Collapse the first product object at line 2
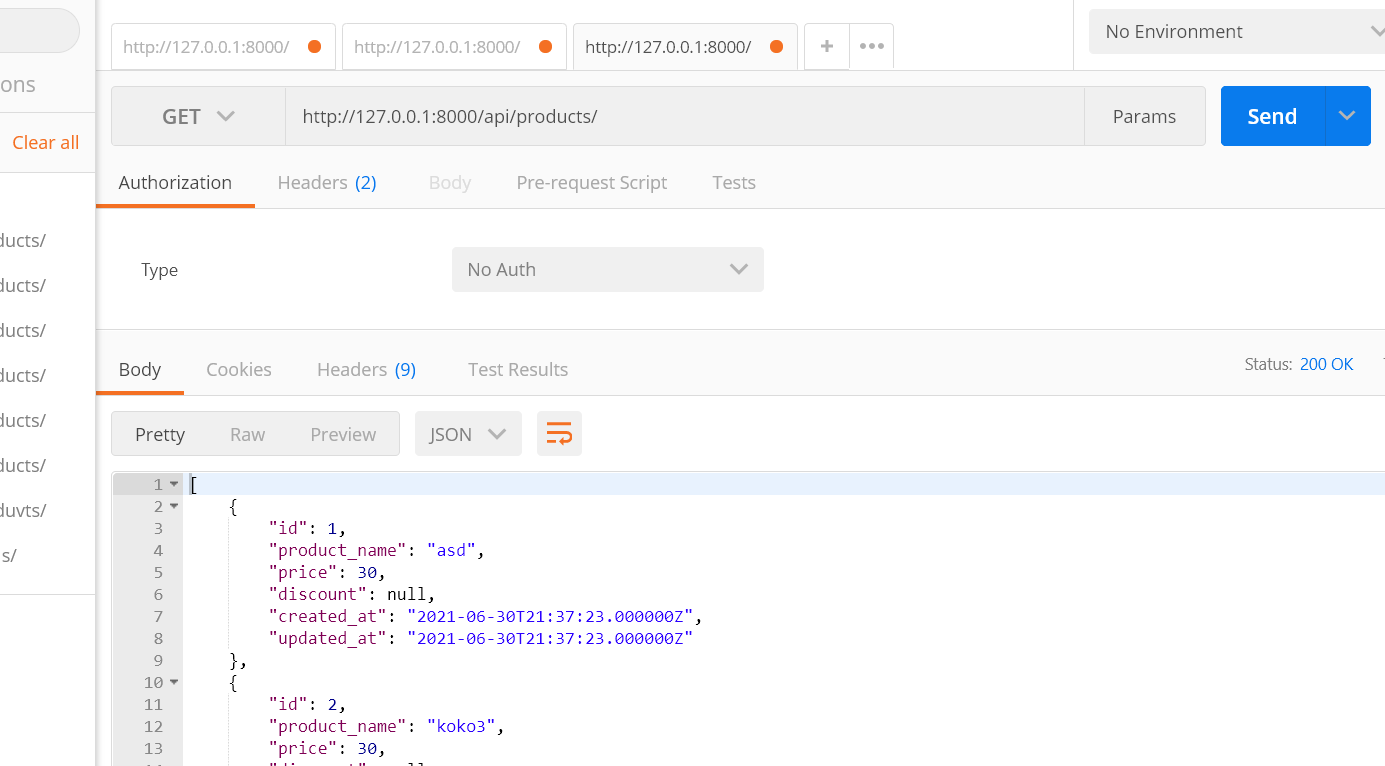 coord(174,506)
